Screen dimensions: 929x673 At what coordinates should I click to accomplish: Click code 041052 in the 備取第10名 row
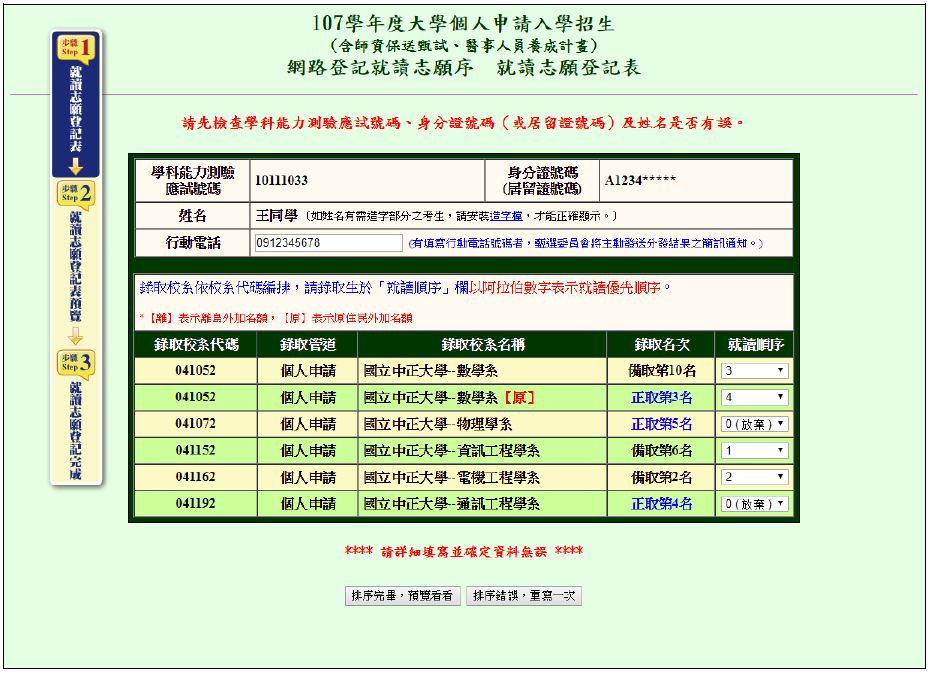(196, 371)
